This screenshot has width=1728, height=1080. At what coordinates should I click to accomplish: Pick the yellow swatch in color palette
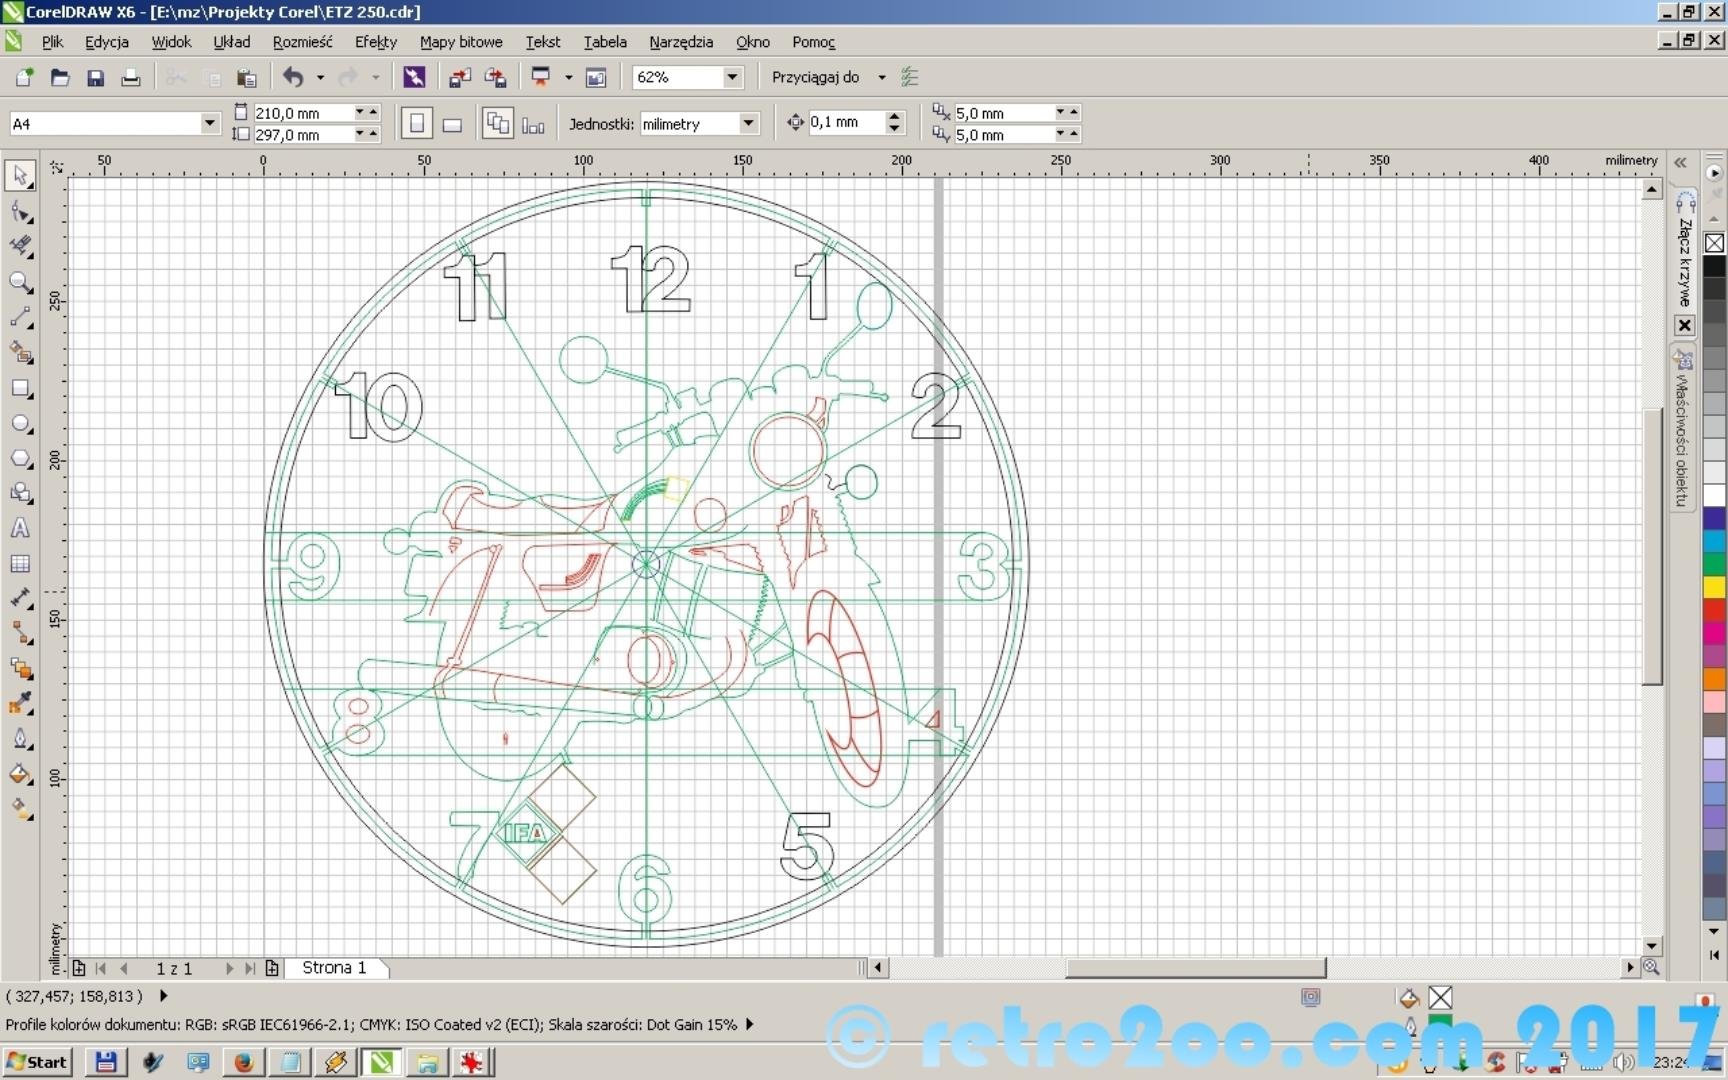pos(1714,587)
